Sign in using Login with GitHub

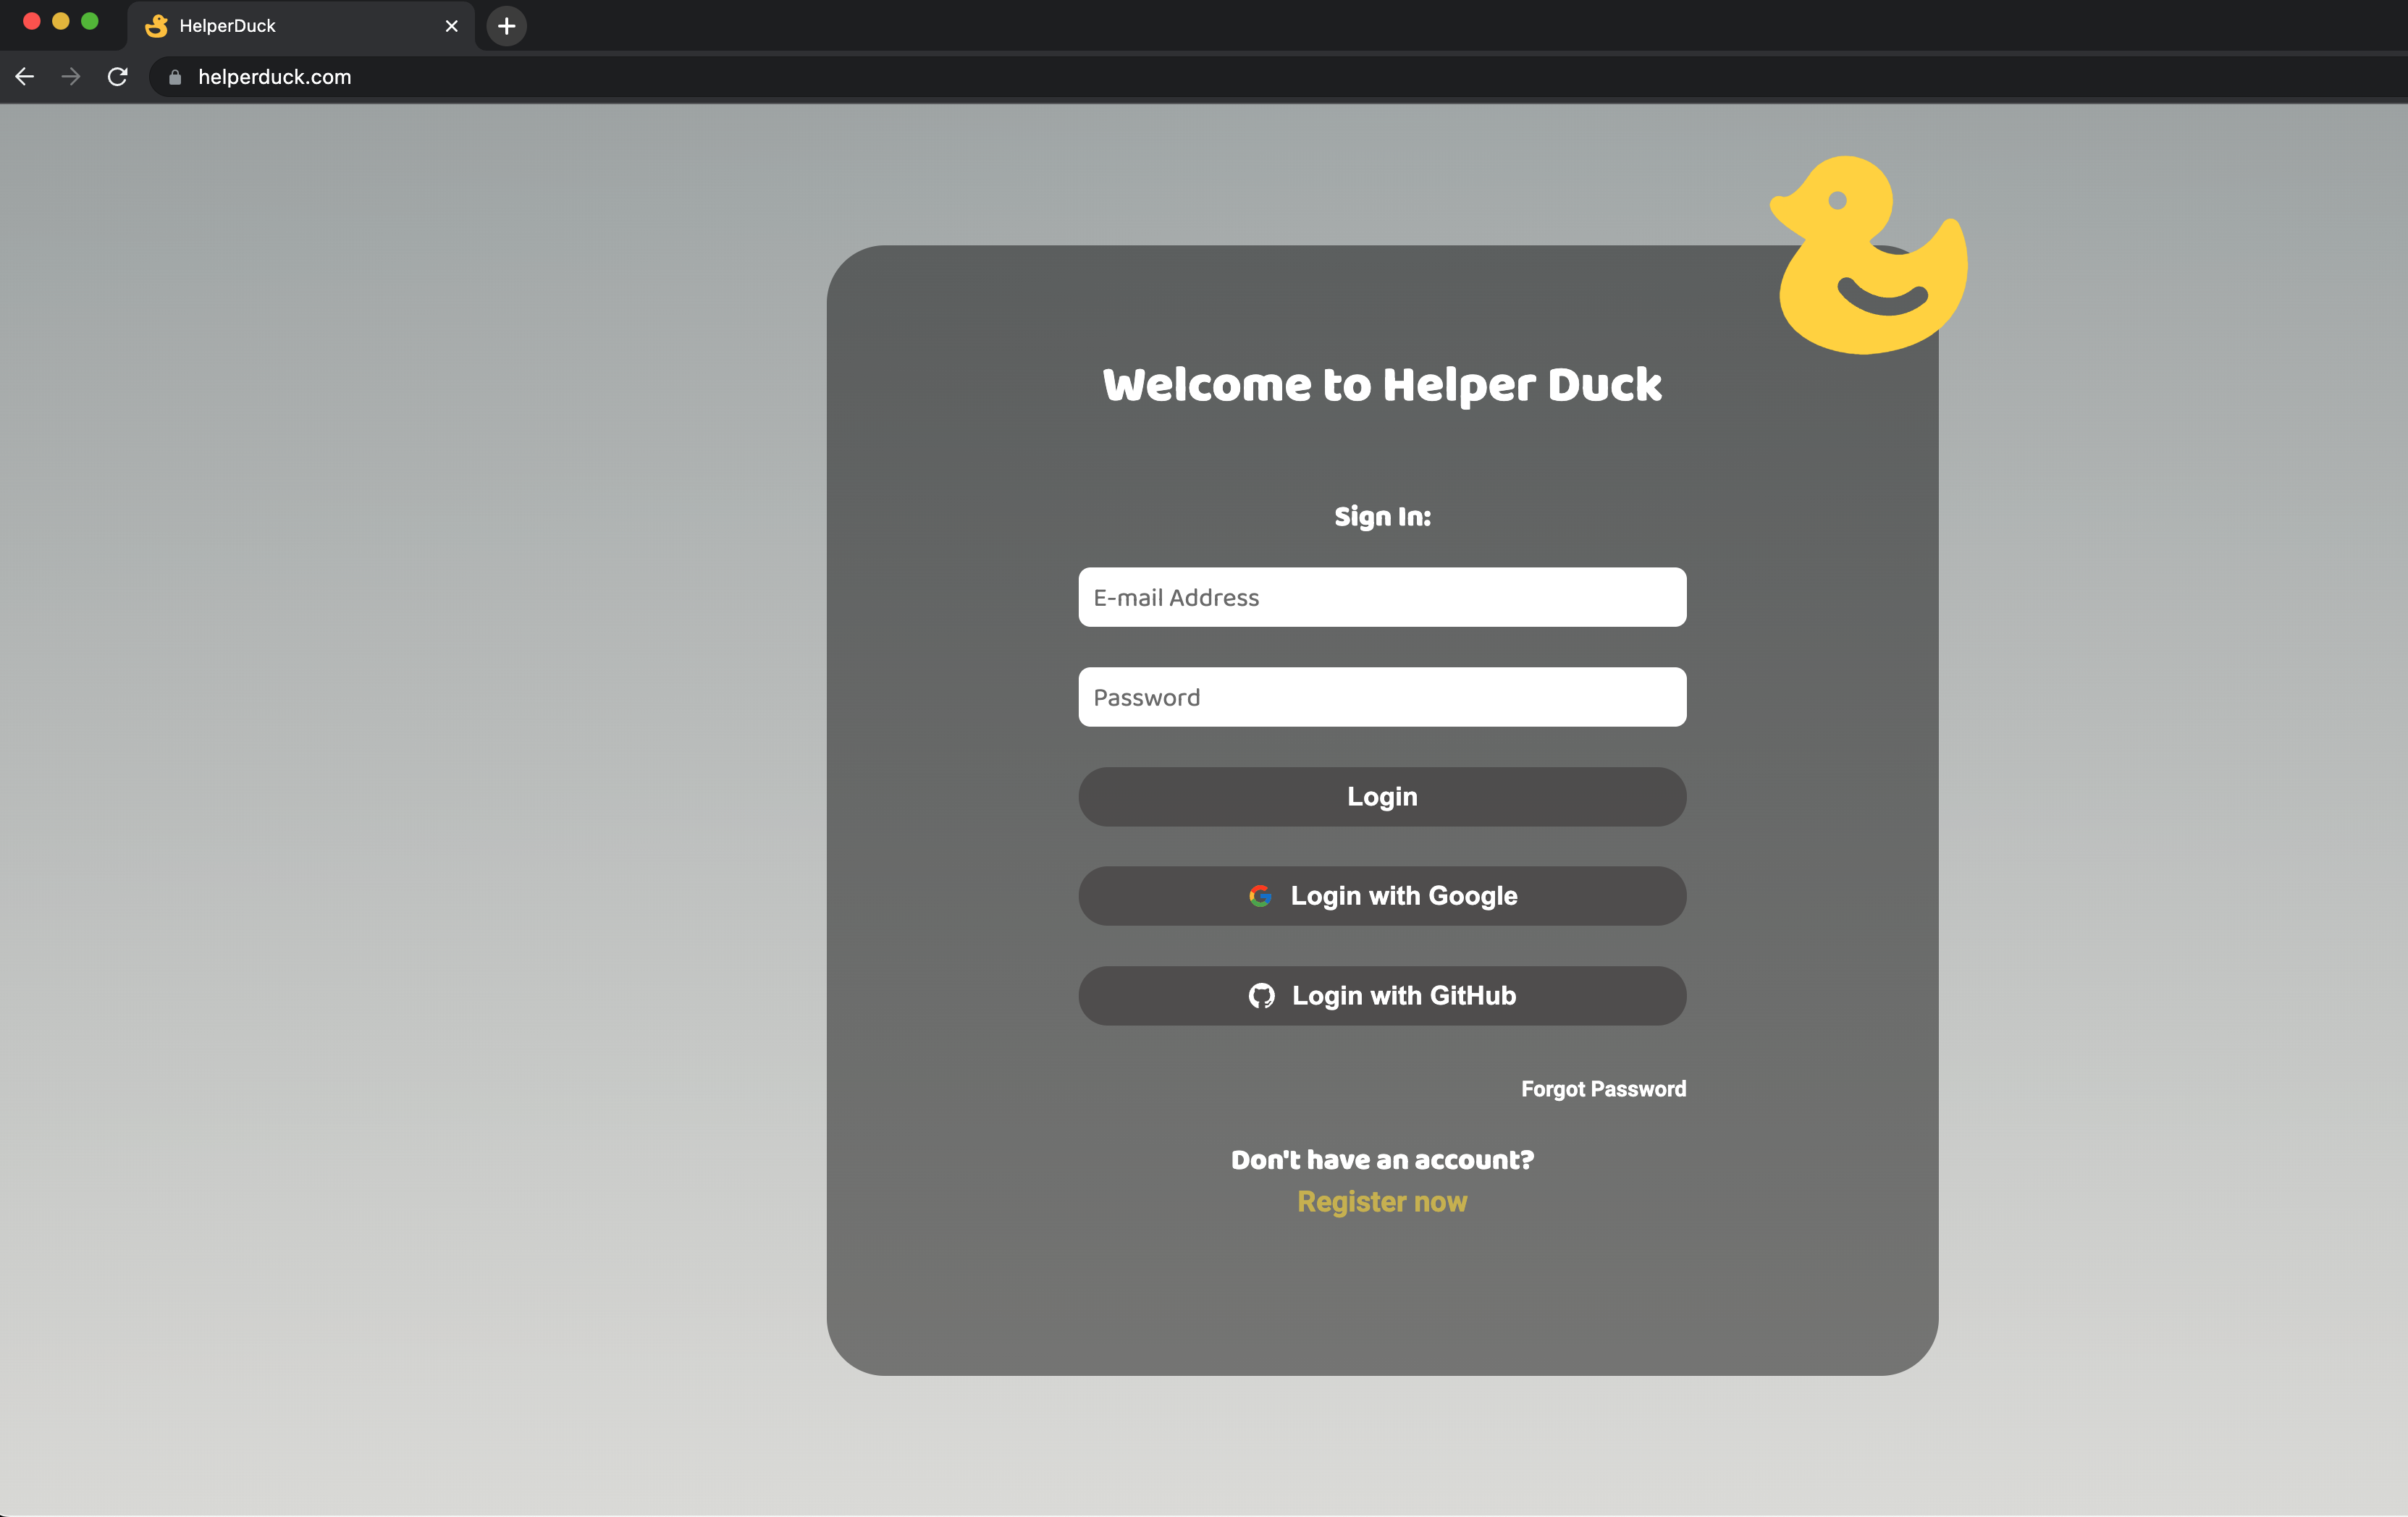coord(1382,996)
